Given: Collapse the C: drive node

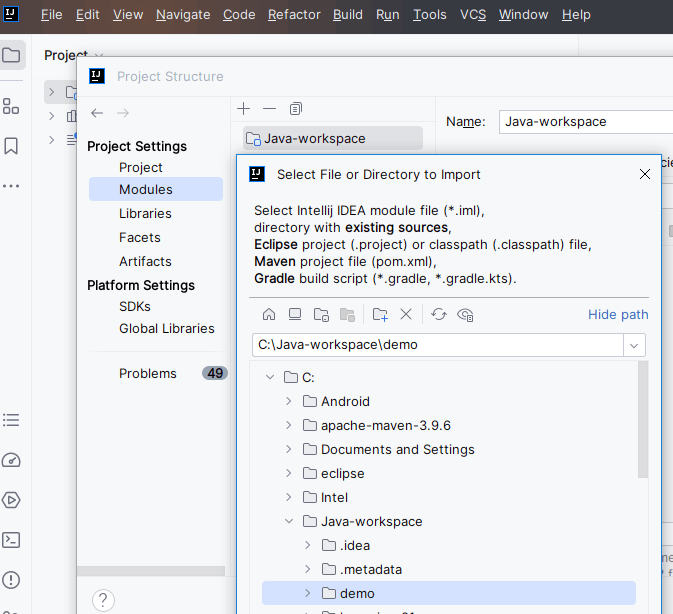Looking at the screenshot, I should [270, 378].
